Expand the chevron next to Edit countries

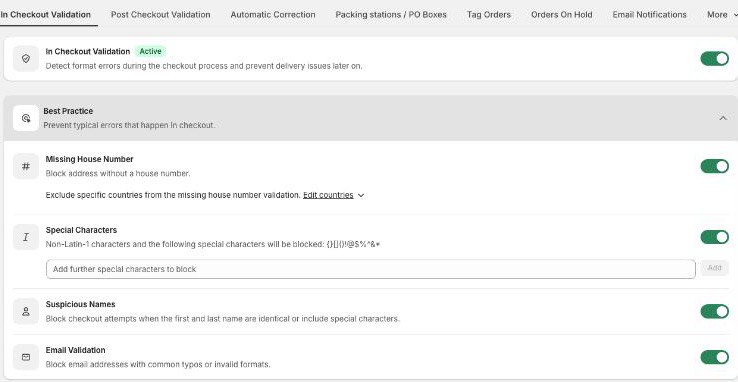coord(361,195)
